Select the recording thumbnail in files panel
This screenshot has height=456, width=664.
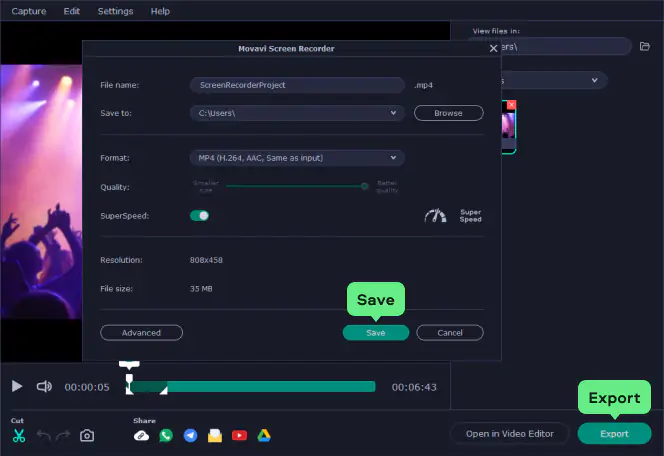(x=509, y=127)
